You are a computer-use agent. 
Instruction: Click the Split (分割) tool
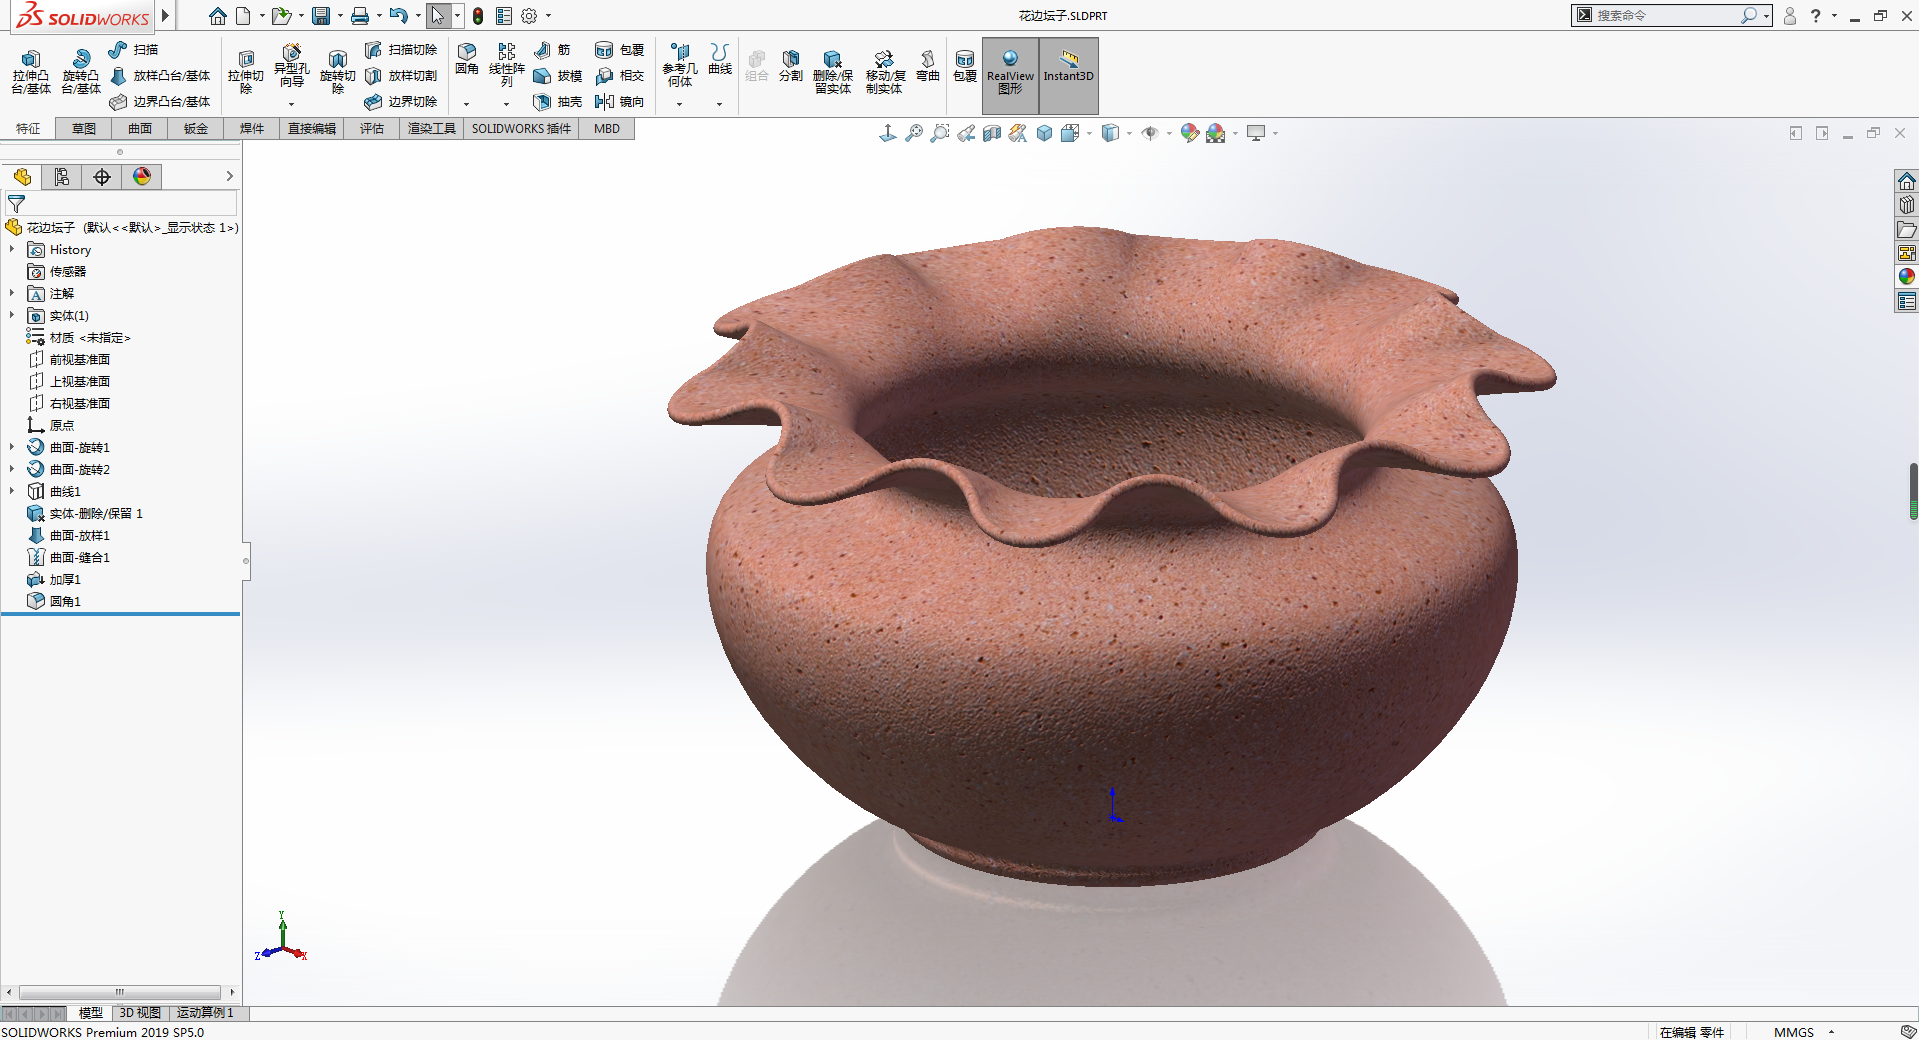(791, 66)
